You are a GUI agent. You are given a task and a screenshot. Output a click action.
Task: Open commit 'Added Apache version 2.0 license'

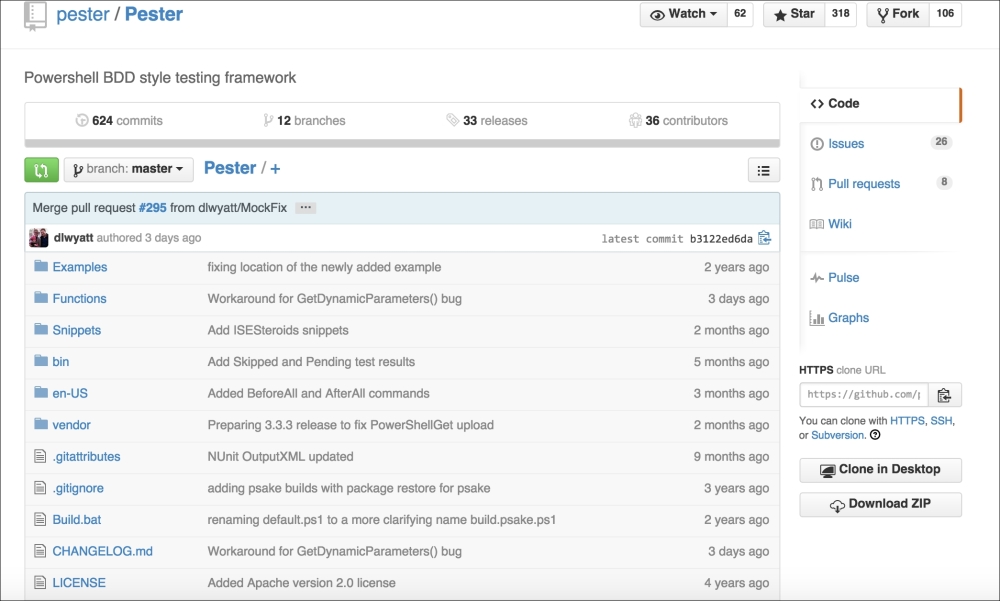pos(302,583)
